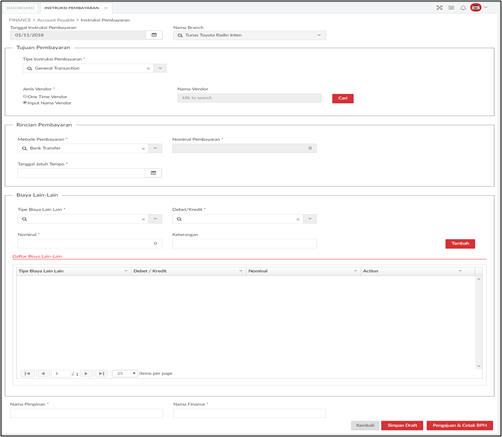Toggle fullscreen with the expand icon
The height and width of the screenshot is (437, 502).
point(439,8)
